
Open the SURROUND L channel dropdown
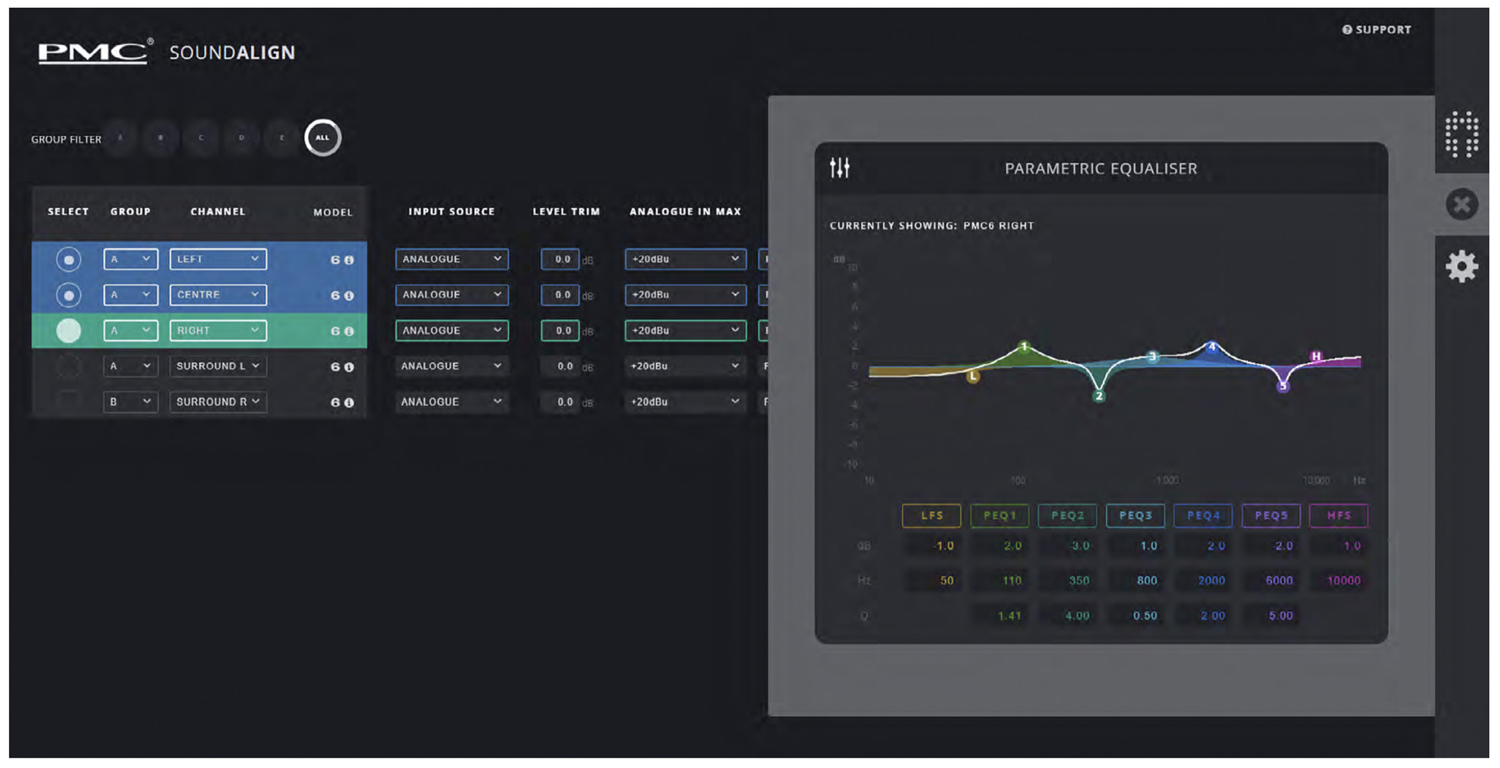pos(218,366)
